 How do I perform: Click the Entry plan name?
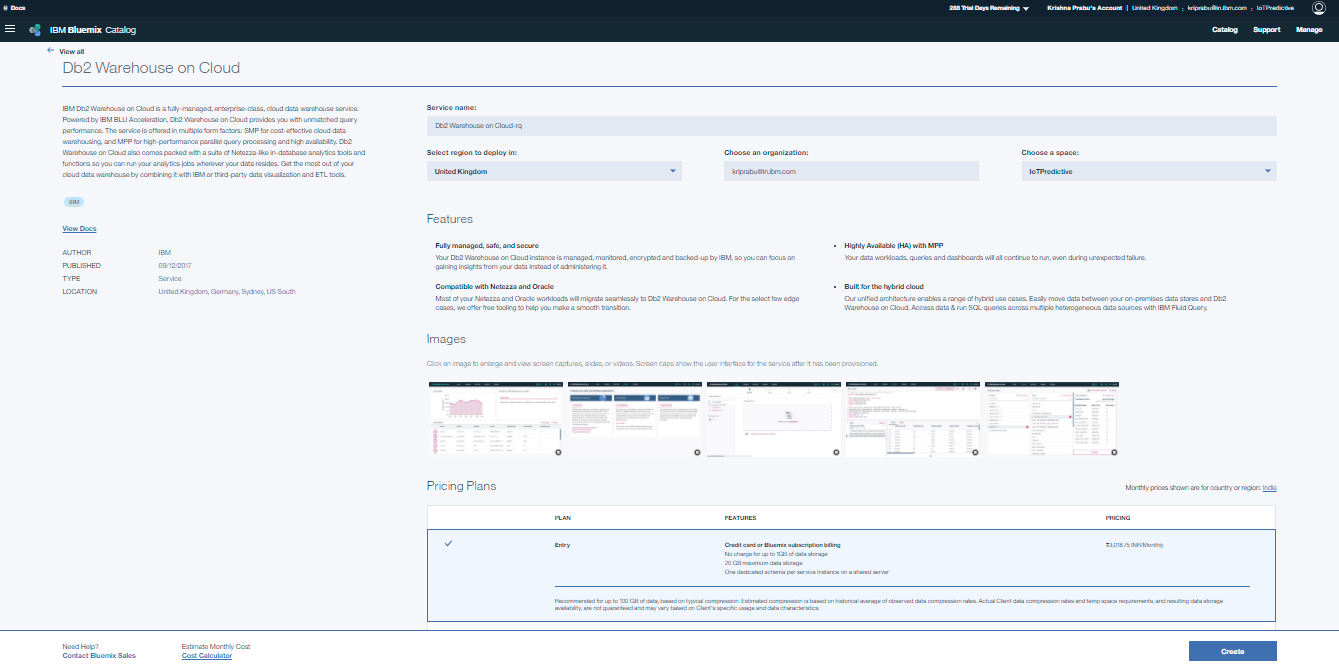coord(562,545)
